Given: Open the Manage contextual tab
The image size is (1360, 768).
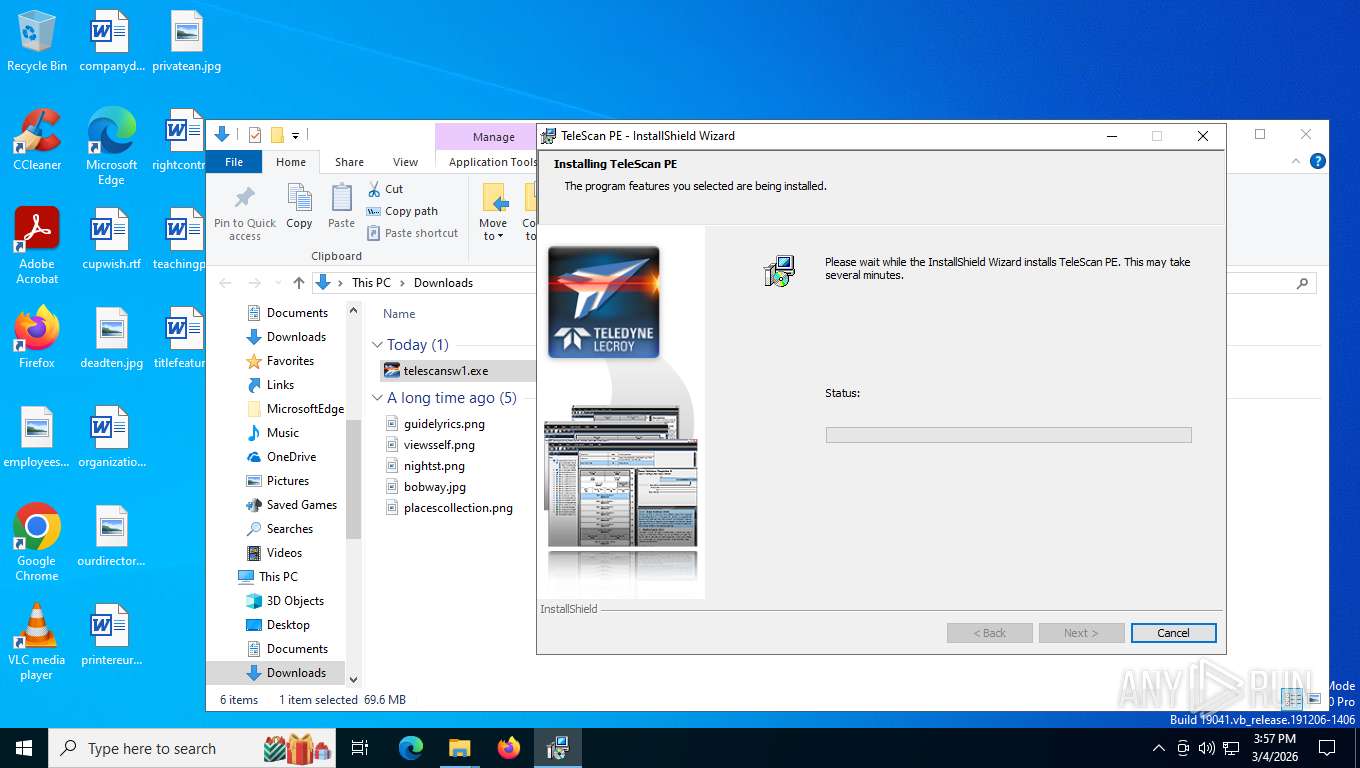Looking at the screenshot, I should (493, 137).
